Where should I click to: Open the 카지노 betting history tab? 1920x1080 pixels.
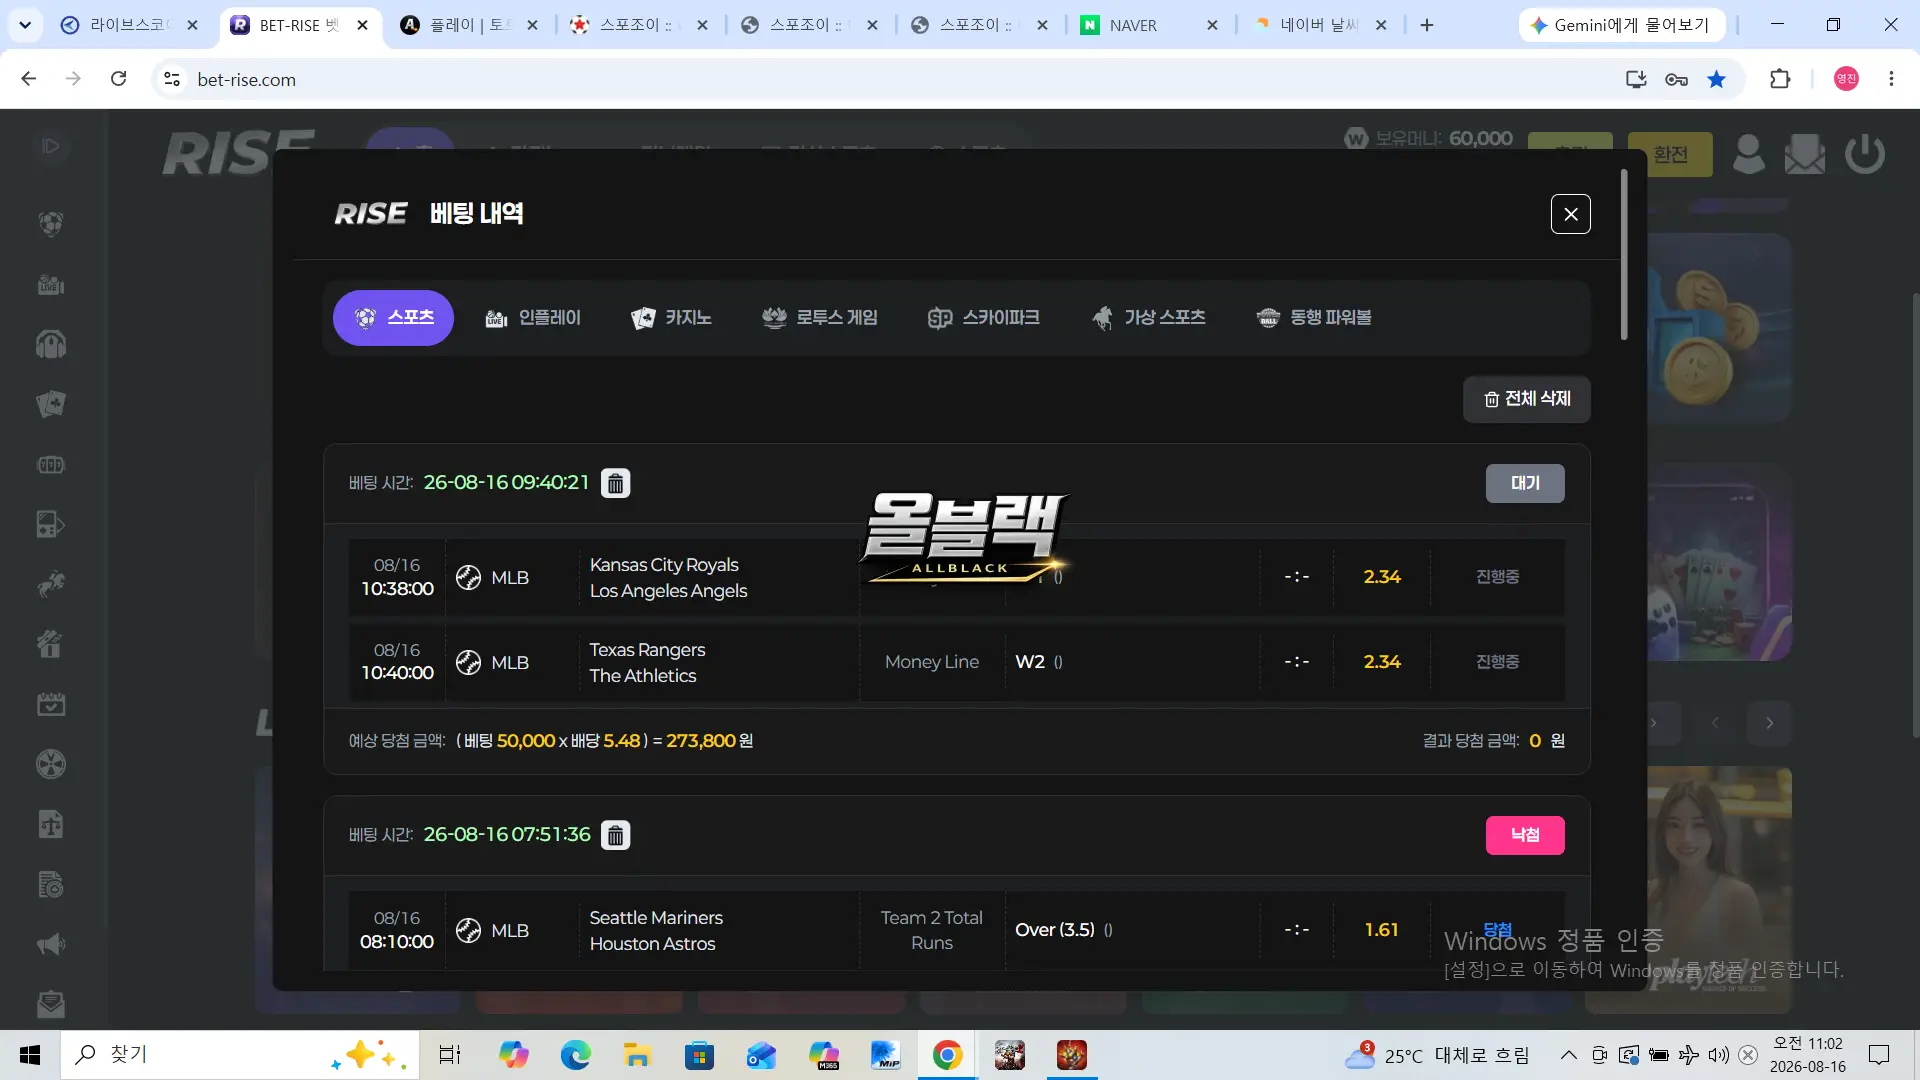pos(671,318)
